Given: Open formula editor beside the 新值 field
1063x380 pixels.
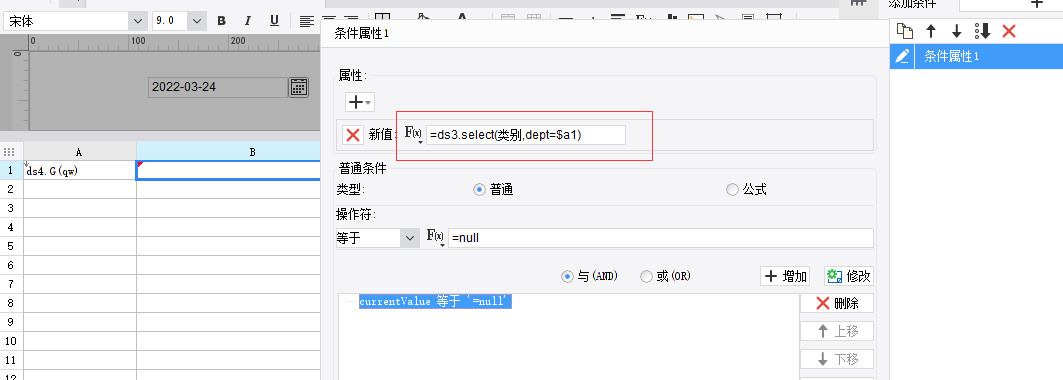Looking at the screenshot, I should point(414,134).
